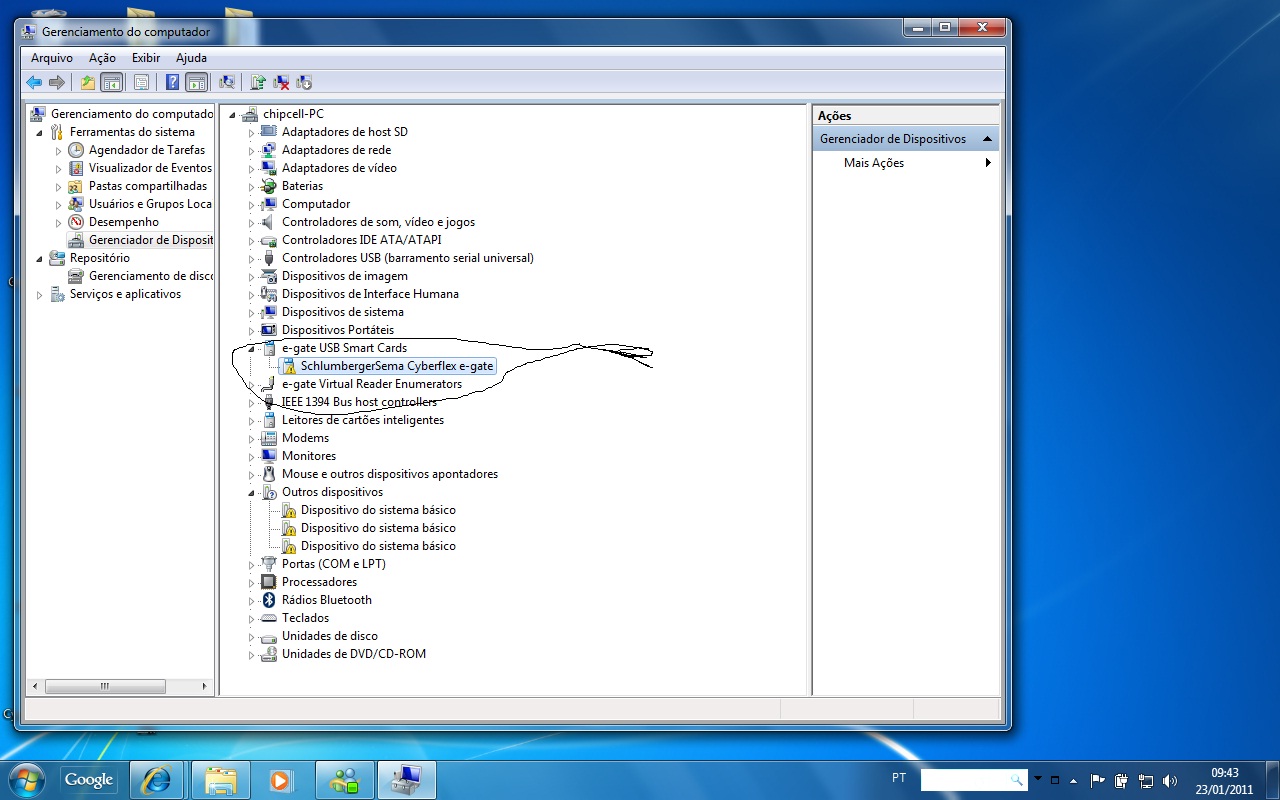Viewport: 1280px width, 800px height.
Task: Open Mais Ações in the actions pane
Action: 874,163
